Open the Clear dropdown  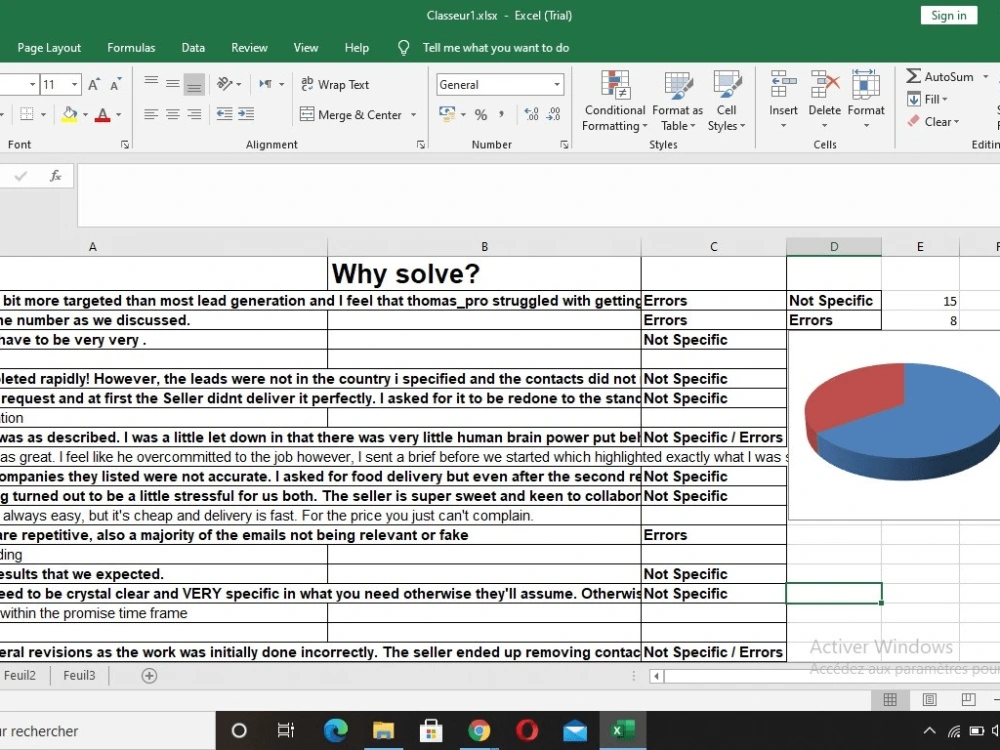[933, 121]
